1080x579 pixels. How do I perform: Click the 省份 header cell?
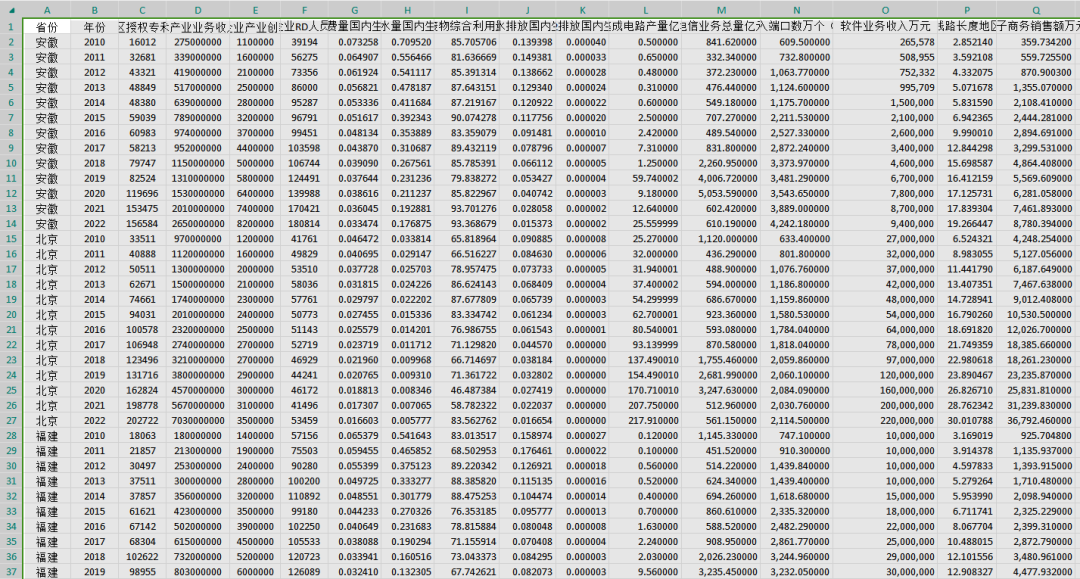pyautogui.click(x=46, y=26)
